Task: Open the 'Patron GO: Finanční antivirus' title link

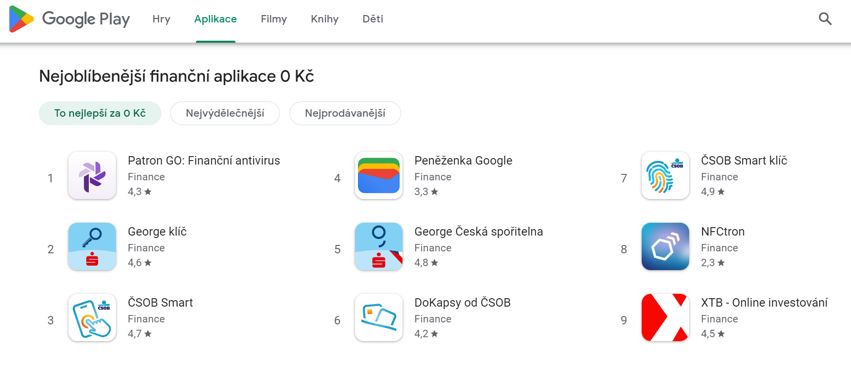Action: (x=204, y=161)
